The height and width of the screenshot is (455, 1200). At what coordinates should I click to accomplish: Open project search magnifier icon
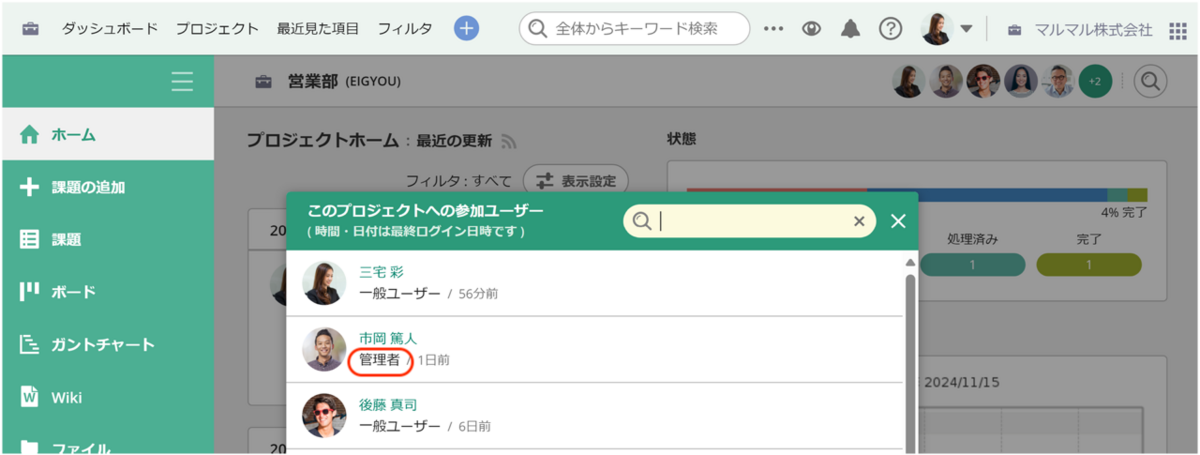click(x=1150, y=81)
